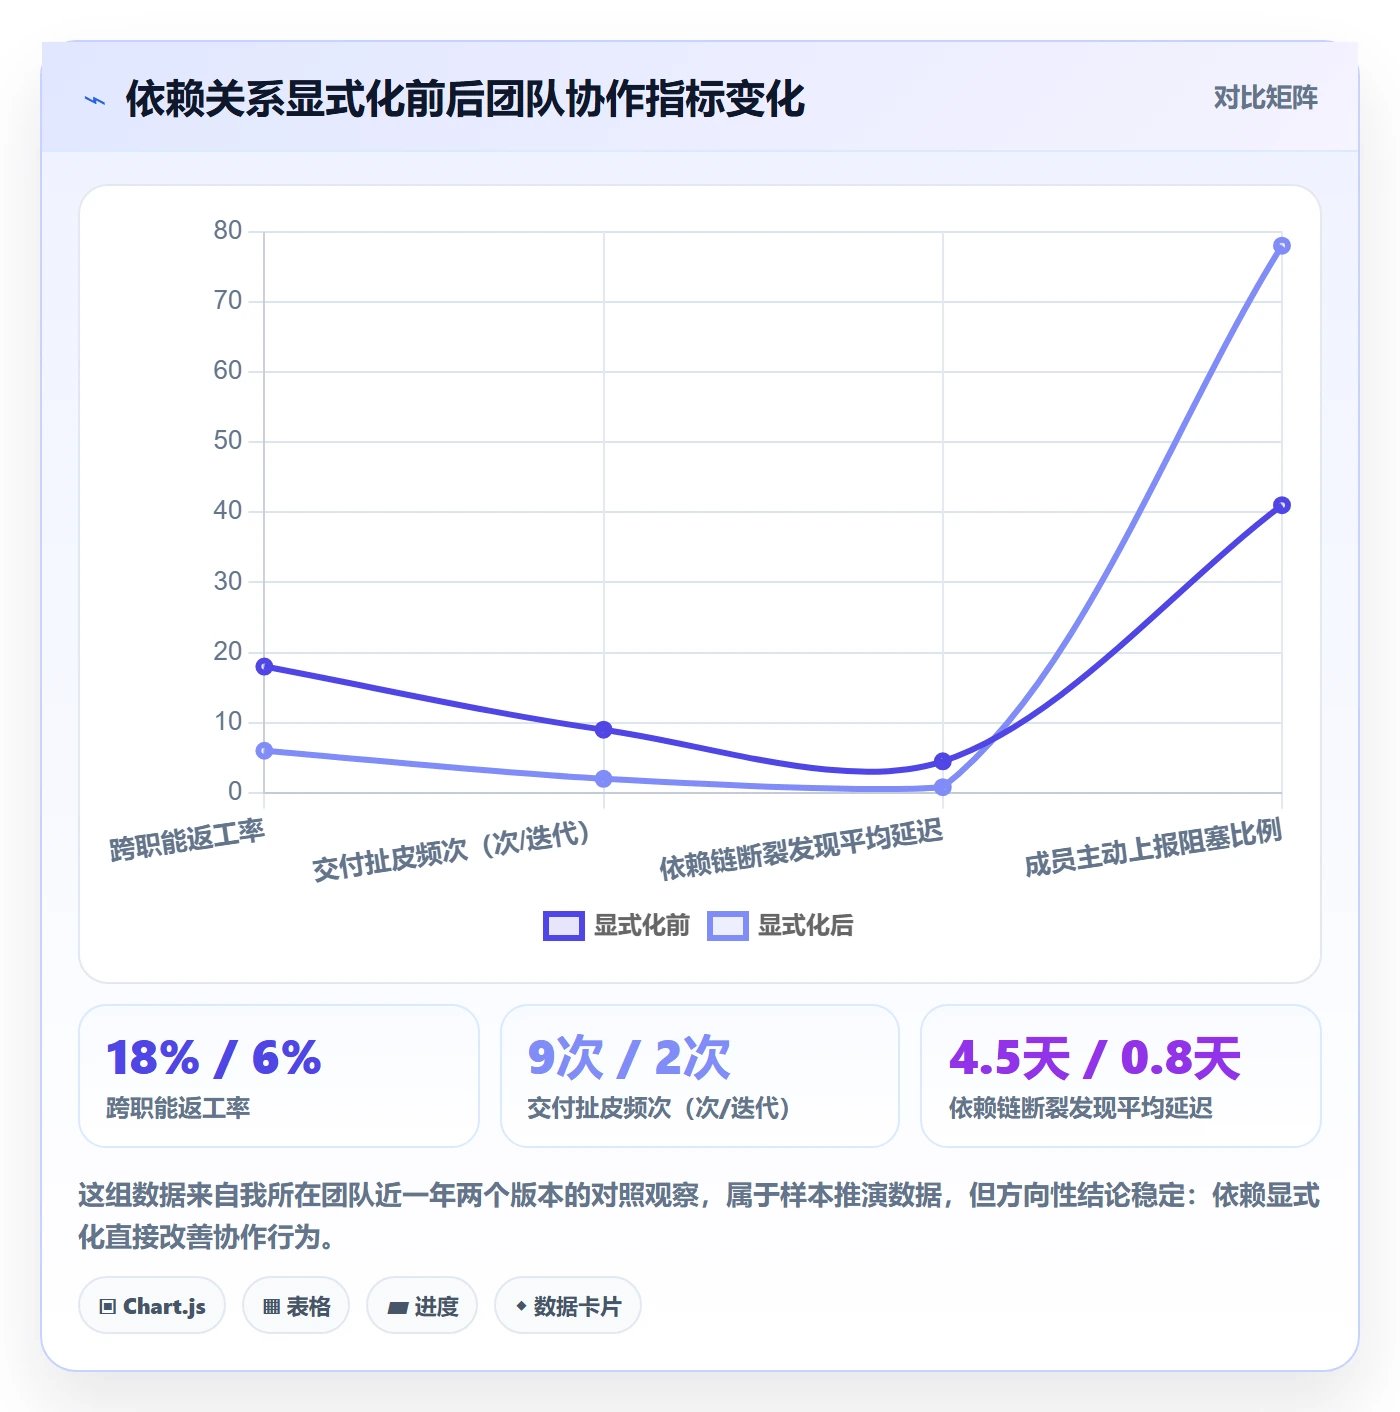Click the 对比矩阵 label in header
Screen dimensions: 1400x1412
coord(1265,98)
